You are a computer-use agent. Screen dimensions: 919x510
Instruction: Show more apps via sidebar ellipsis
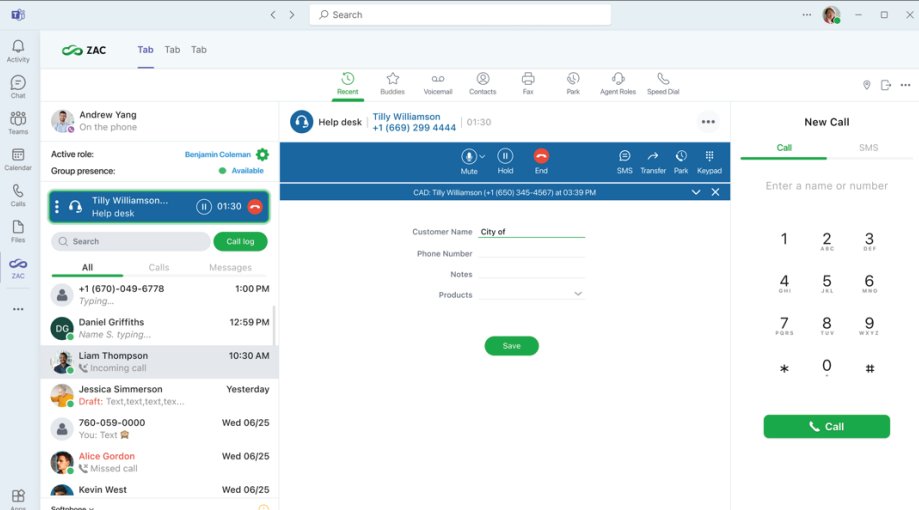tap(18, 309)
